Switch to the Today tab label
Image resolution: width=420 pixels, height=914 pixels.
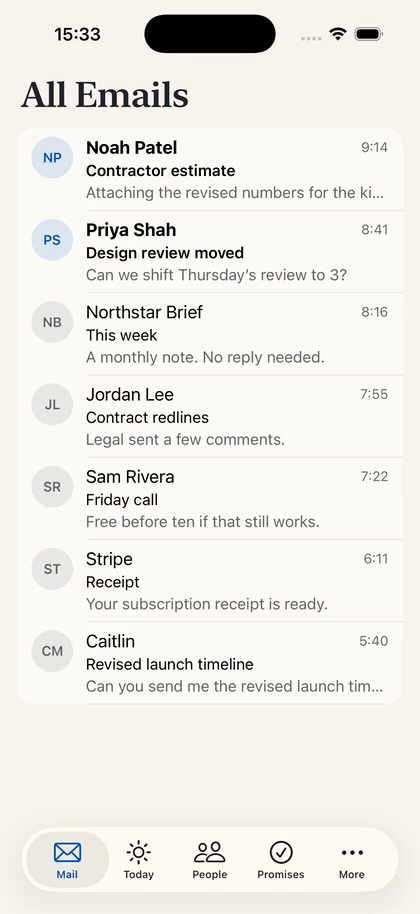tap(139, 874)
